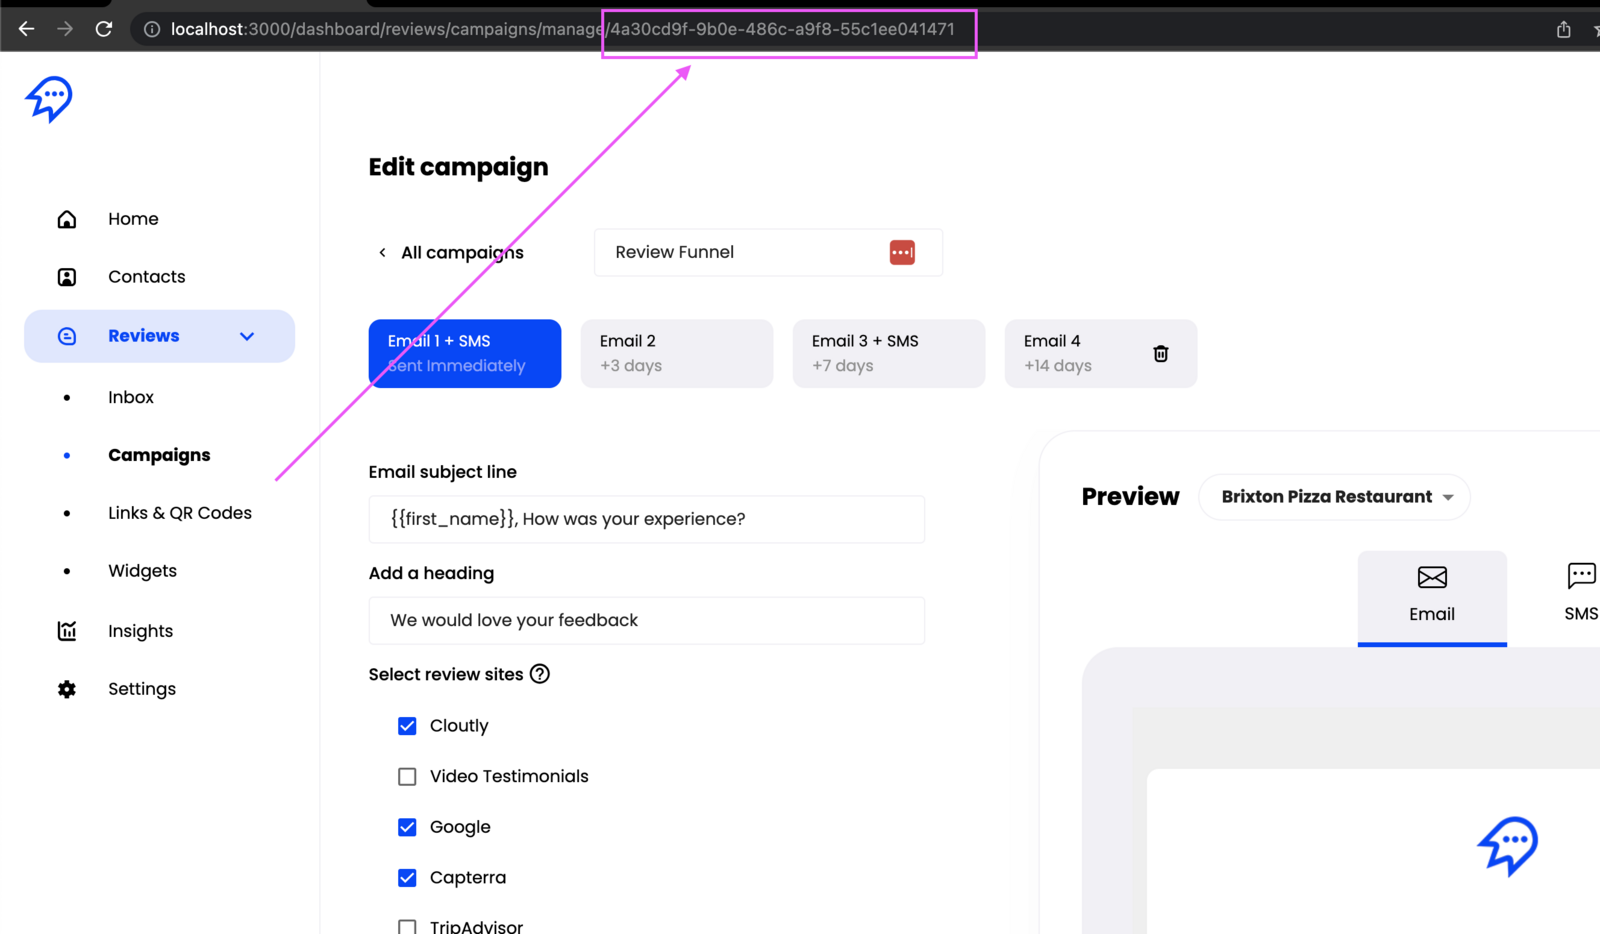Viewport: 1600px width, 934px height.
Task: Switch to the Email 2 step
Action: (x=676, y=353)
